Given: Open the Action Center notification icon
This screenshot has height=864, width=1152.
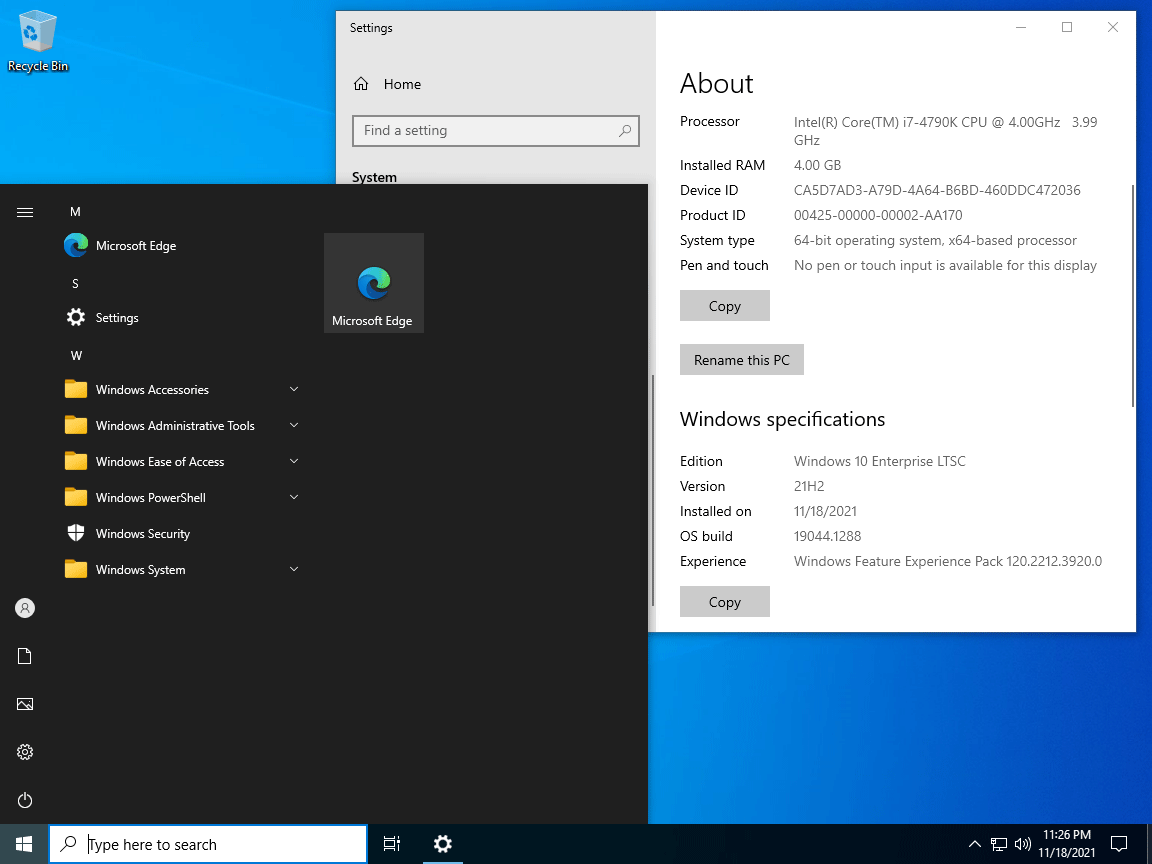Looking at the screenshot, I should click(x=1120, y=844).
